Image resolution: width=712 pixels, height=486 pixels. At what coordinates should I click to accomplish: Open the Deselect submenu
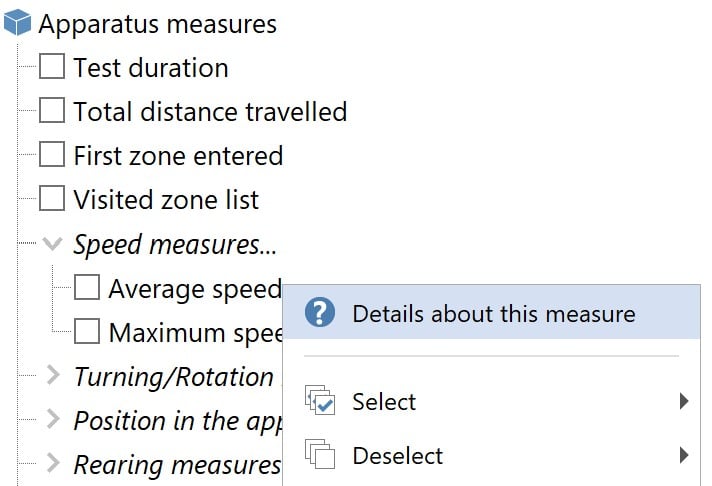[397, 456]
